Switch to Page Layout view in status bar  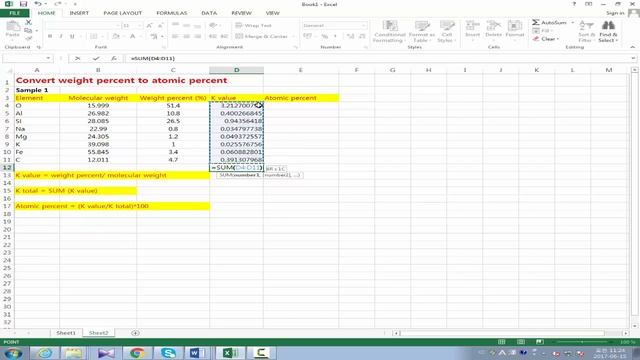click(521, 342)
